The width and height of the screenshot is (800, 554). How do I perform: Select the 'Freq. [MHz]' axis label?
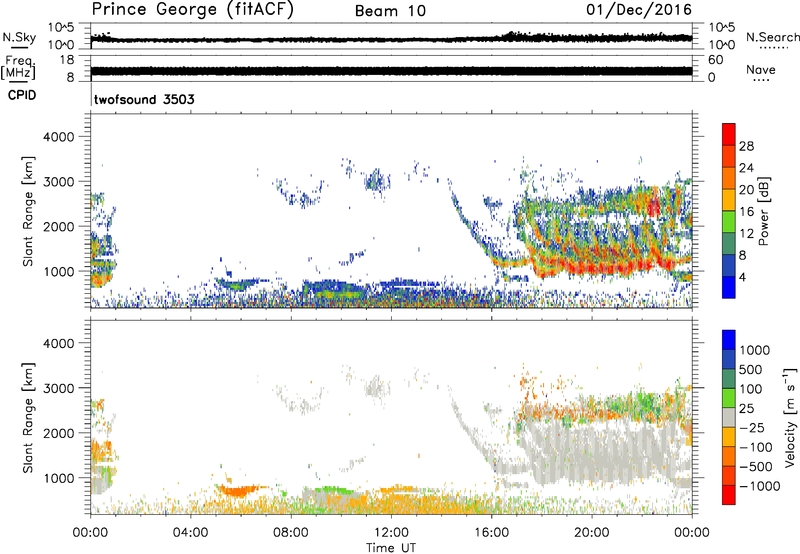[18, 67]
